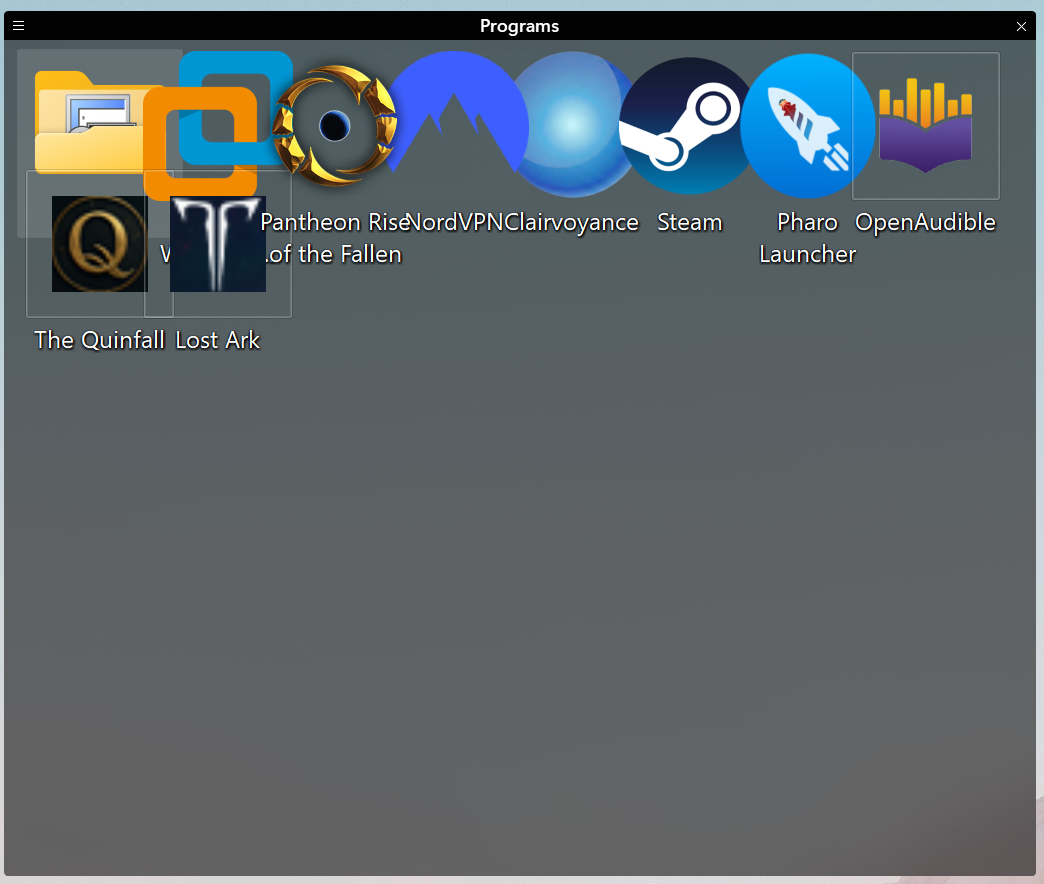Select The Quinfall text label

point(99,340)
